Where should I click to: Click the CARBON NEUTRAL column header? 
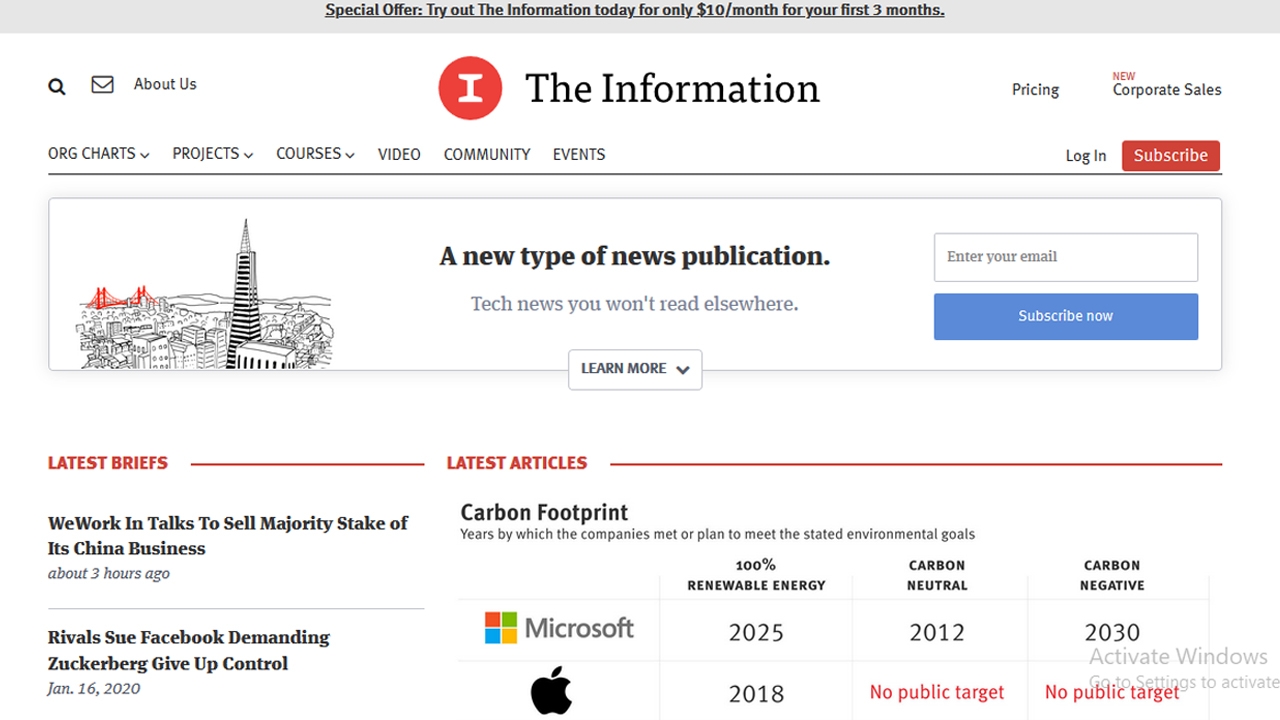pyautogui.click(x=937, y=575)
